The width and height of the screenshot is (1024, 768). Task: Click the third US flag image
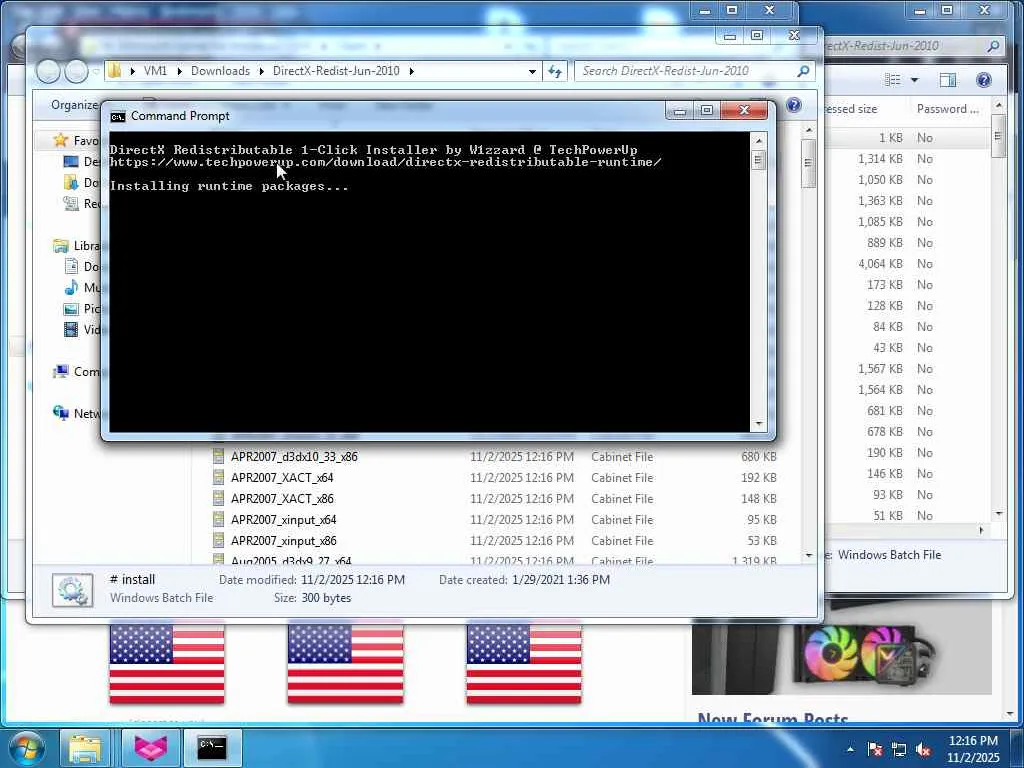pos(524,664)
